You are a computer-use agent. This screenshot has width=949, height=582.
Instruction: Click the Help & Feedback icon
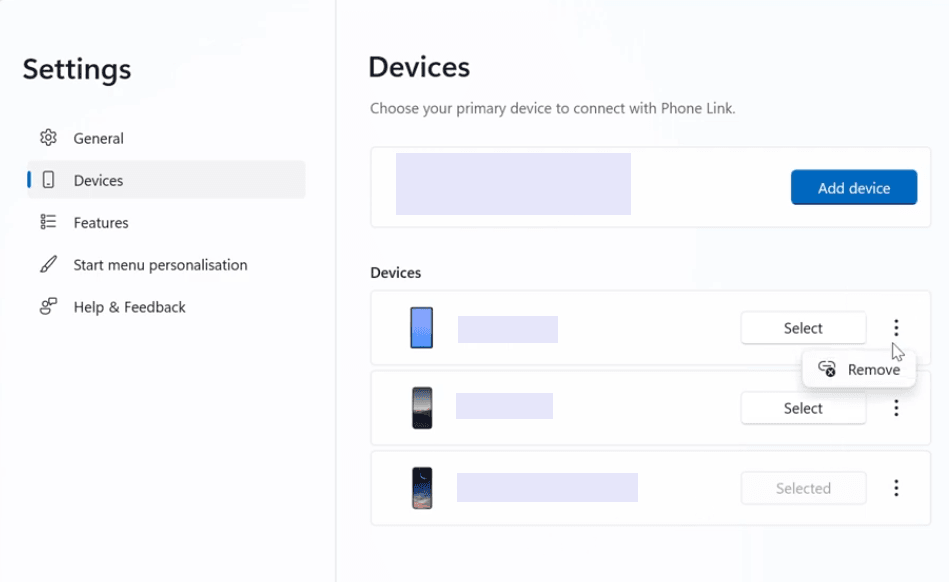pyautogui.click(x=48, y=307)
